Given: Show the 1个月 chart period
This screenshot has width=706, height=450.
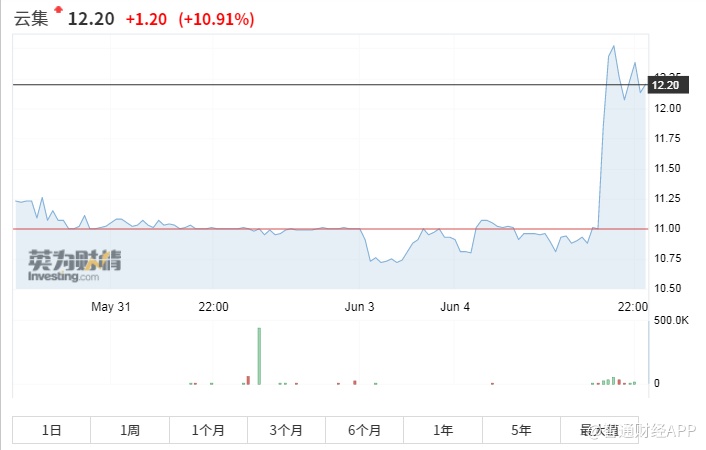Looking at the screenshot, I should [x=208, y=430].
